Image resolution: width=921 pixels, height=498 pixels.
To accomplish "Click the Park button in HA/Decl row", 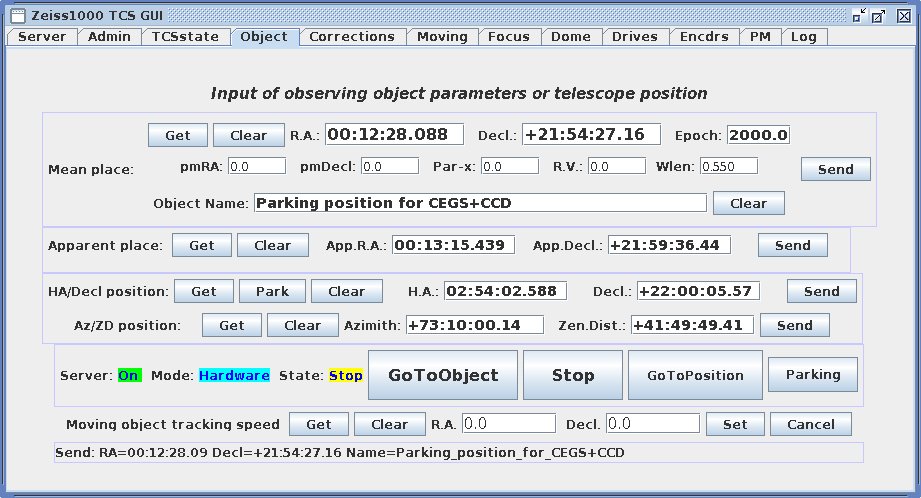I will [273, 291].
